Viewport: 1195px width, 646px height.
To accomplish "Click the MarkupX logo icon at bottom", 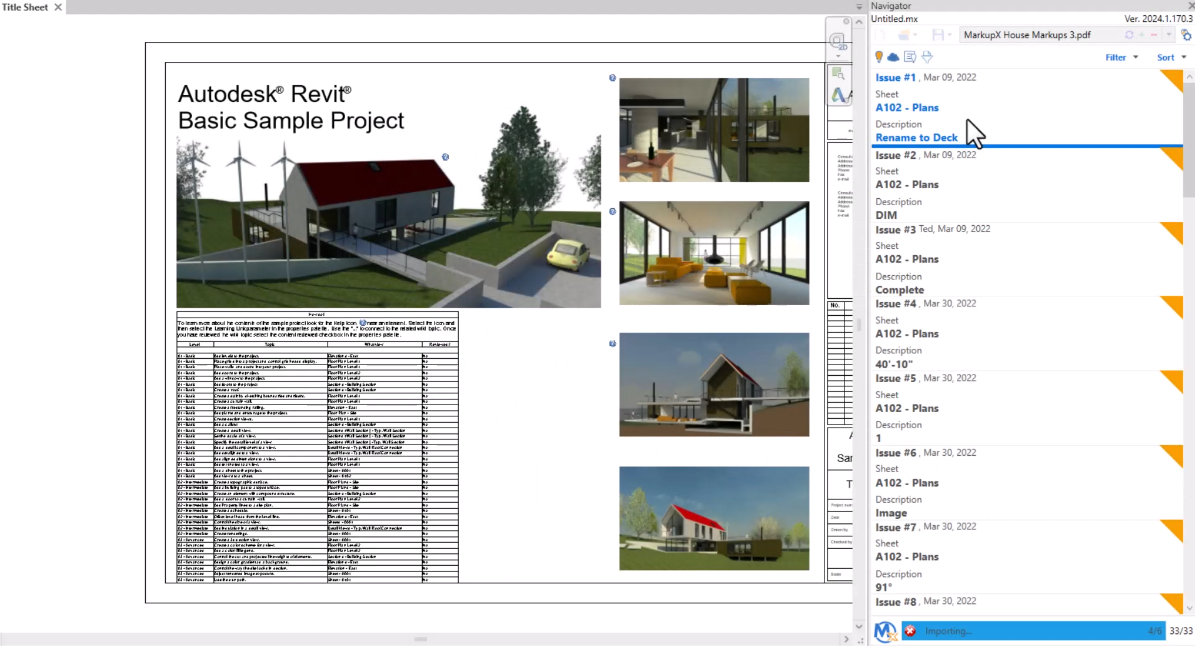I will point(885,632).
